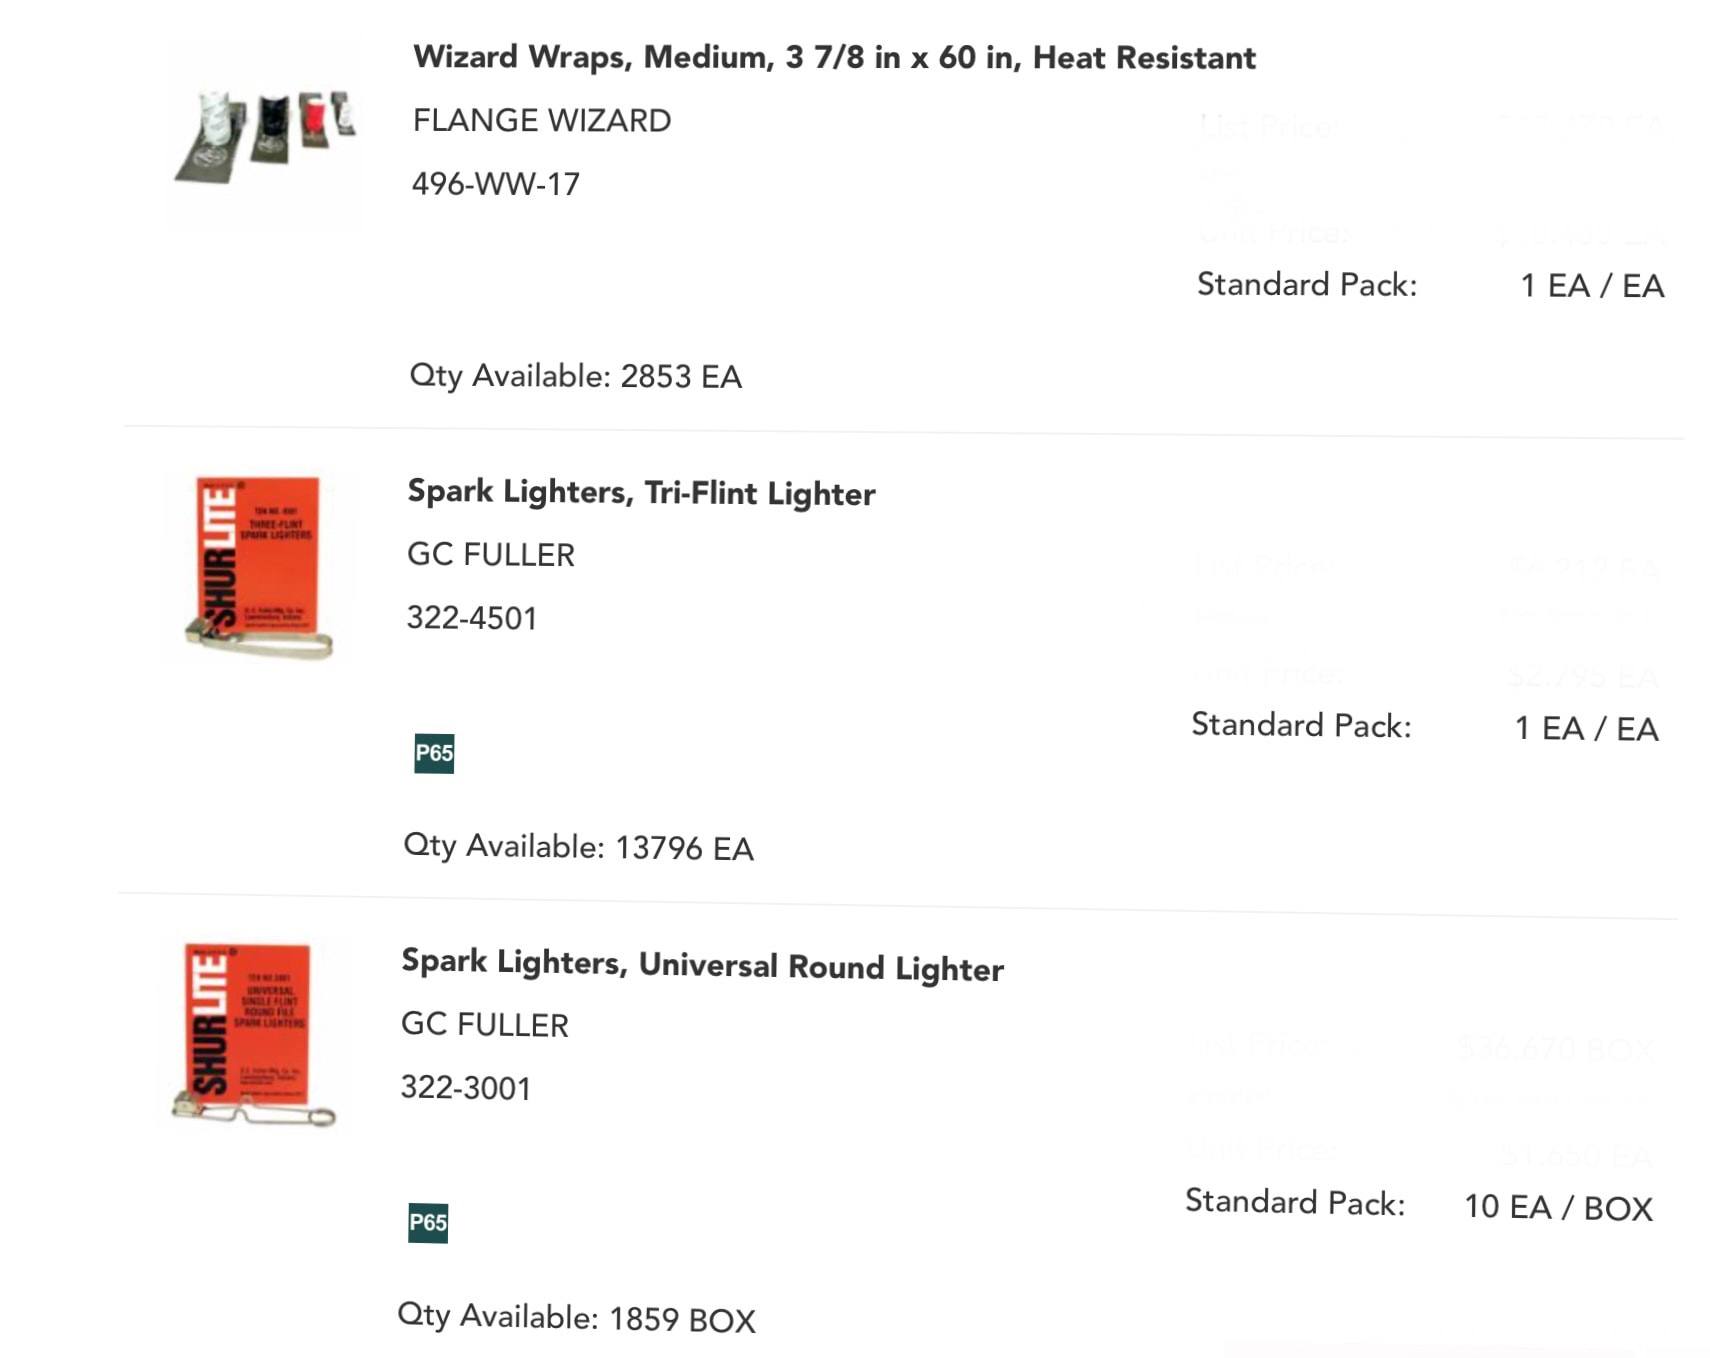Click Qty Available 13796 EA text
1710x1358 pixels.
(x=578, y=847)
